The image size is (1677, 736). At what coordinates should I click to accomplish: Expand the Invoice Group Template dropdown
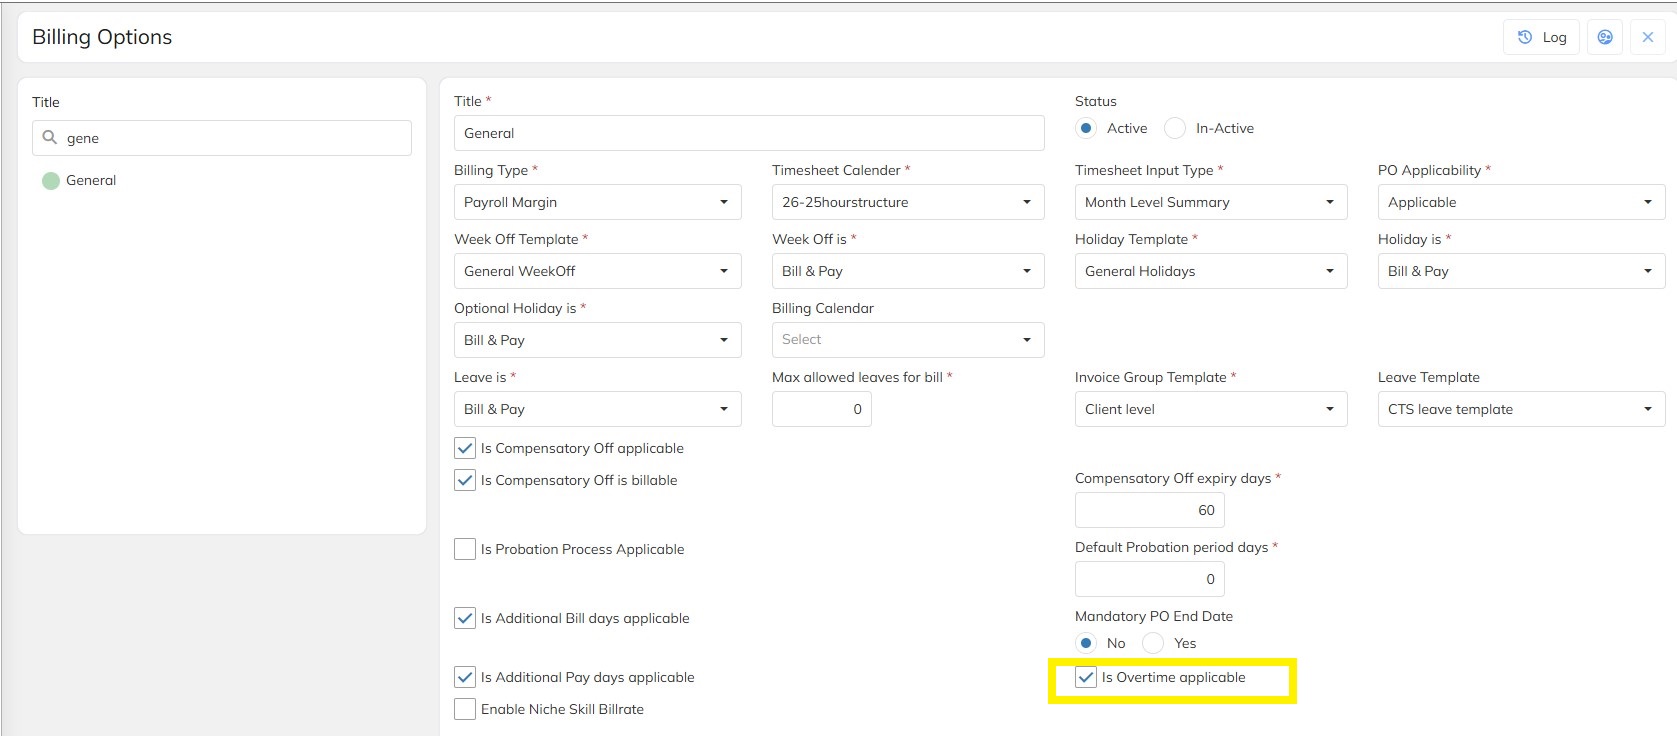pyautogui.click(x=1210, y=409)
